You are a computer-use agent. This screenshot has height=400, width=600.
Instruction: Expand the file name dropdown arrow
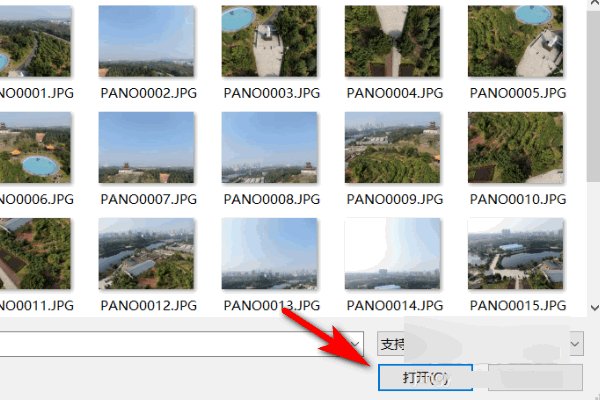coord(355,344)
